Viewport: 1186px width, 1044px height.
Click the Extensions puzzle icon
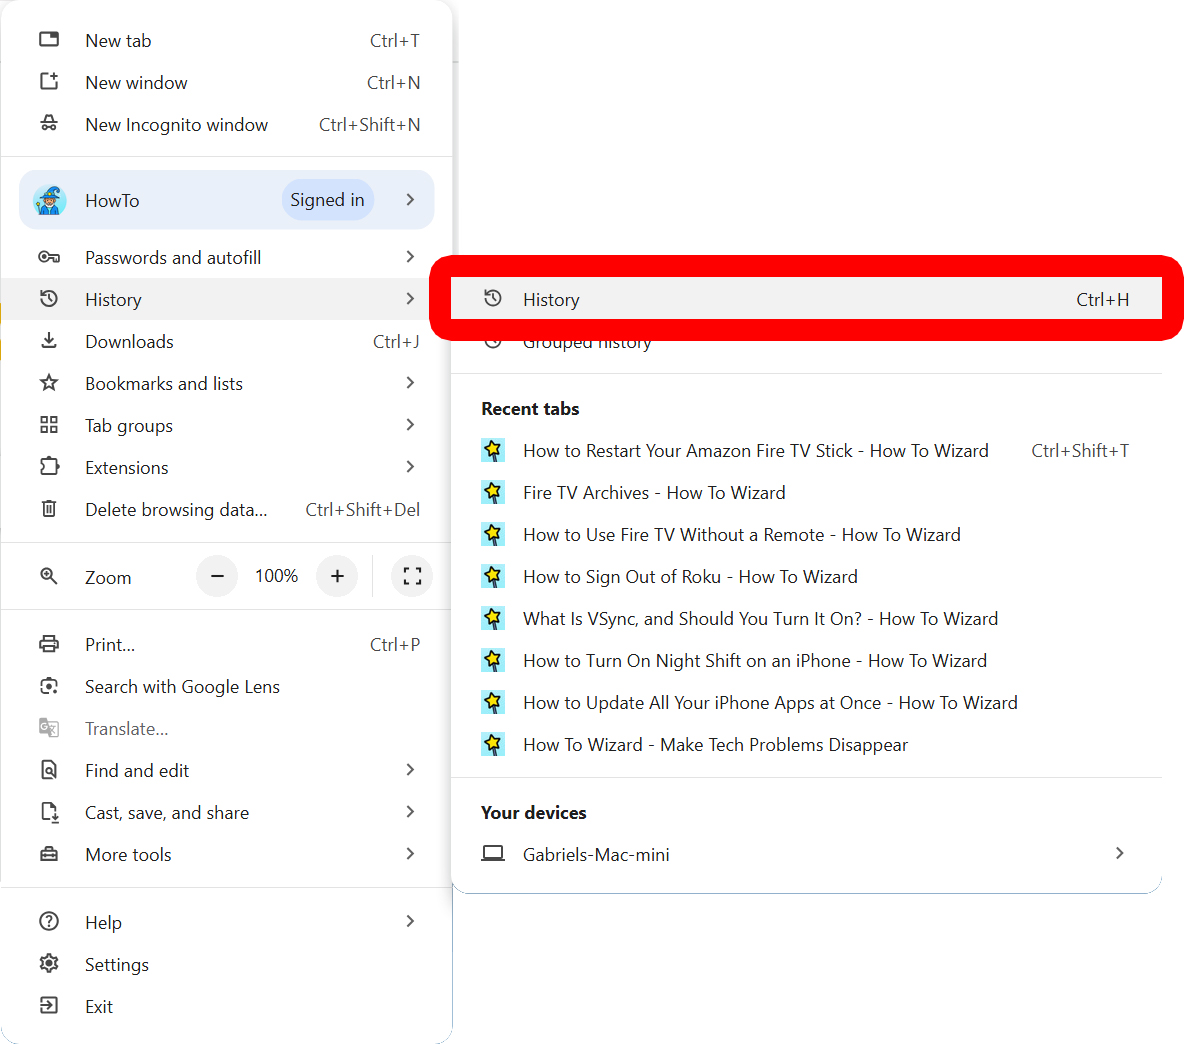pos(49,467)
